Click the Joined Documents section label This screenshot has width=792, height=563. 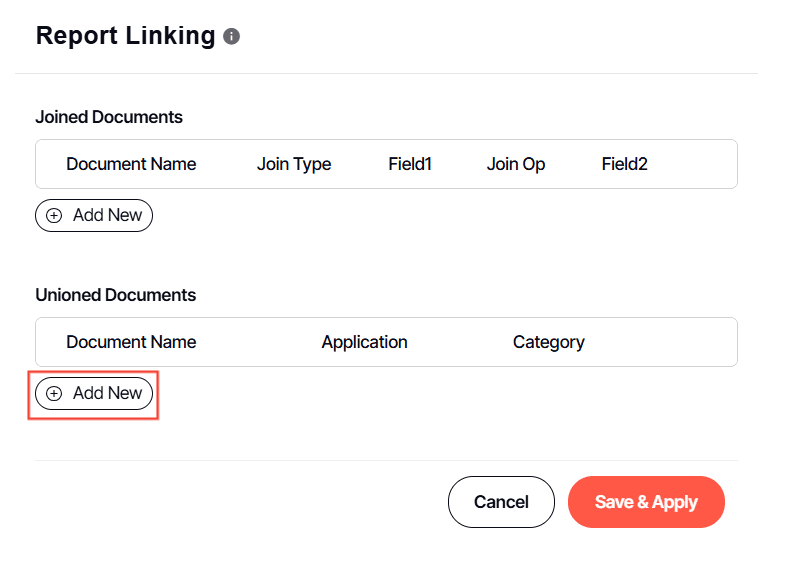109,117
